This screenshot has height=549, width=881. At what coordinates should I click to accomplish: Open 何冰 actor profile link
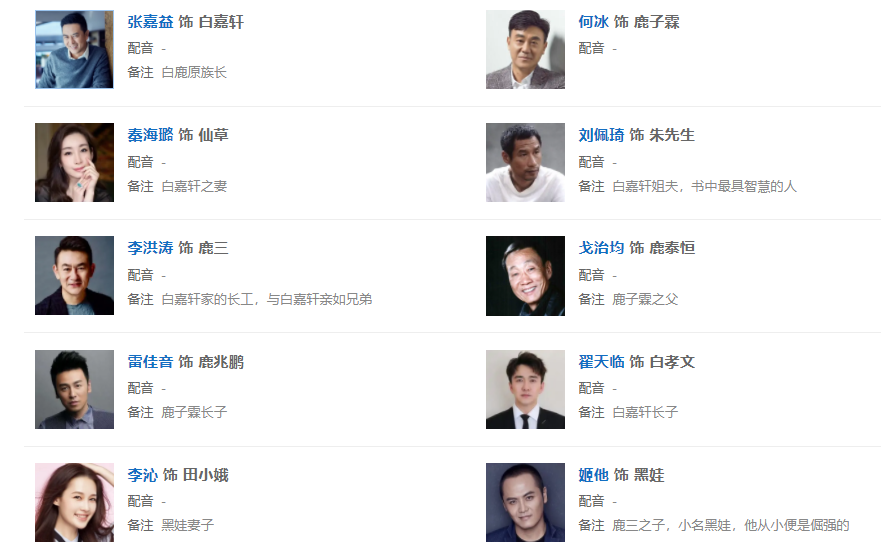[593, 22]
